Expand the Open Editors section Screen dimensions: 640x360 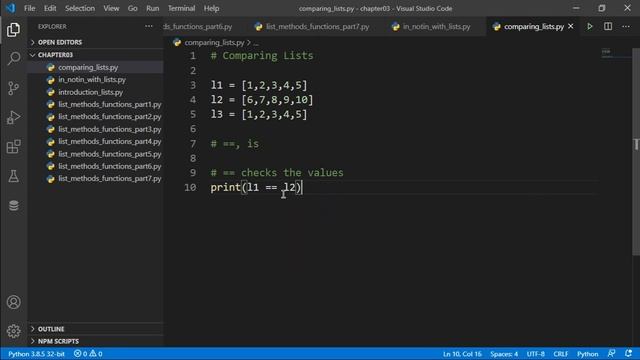coord(96,42)
